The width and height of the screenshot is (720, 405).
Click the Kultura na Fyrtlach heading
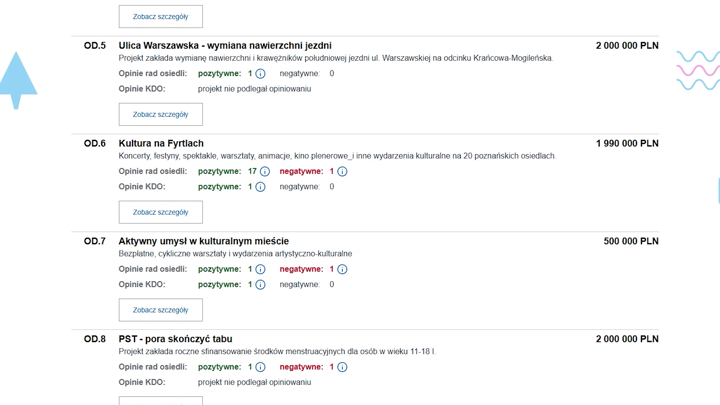coord(161,144)
